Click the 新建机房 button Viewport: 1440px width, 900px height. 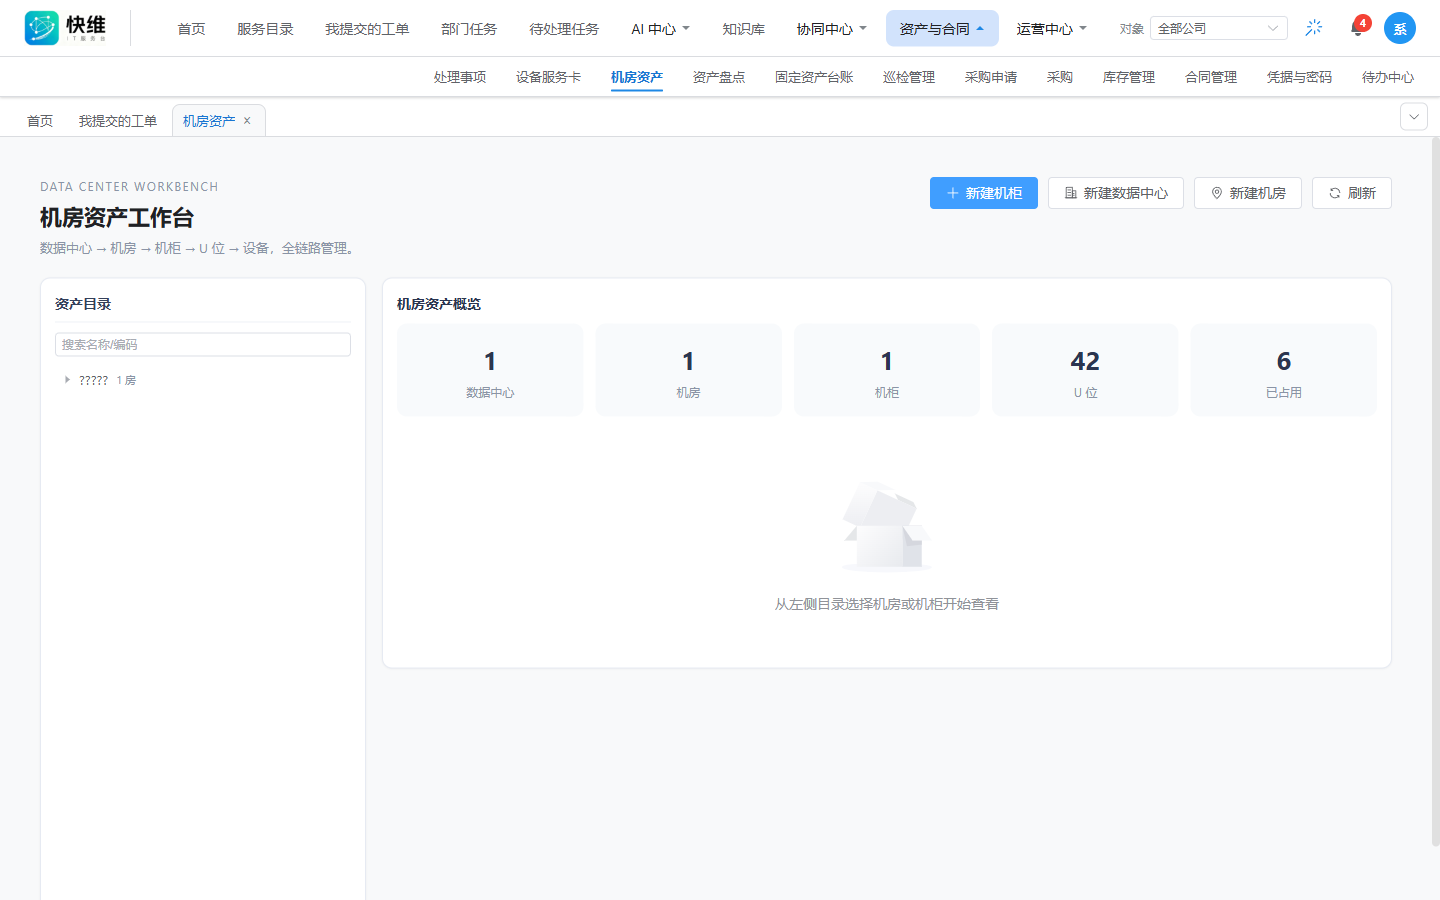tap(1248, 193)
